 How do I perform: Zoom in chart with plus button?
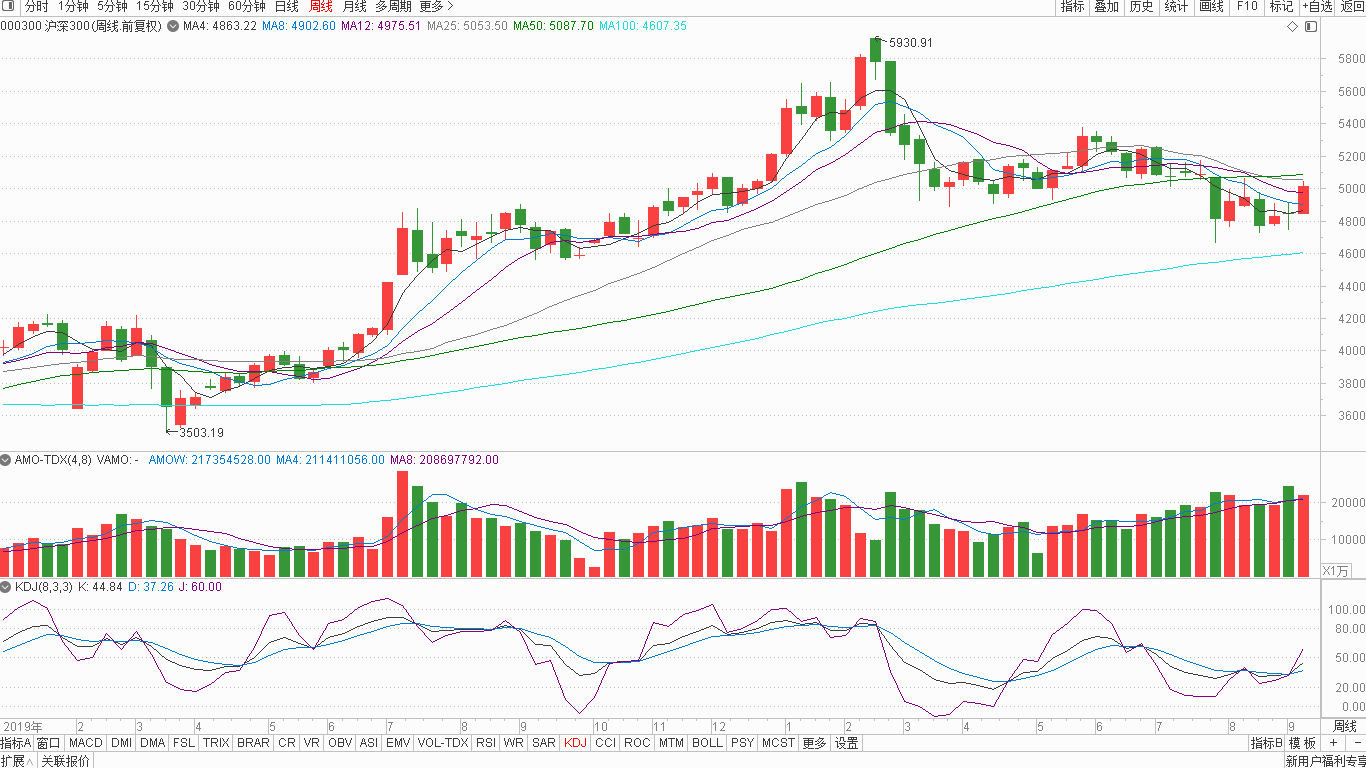pyautogui.click(x=1332, y=743)
